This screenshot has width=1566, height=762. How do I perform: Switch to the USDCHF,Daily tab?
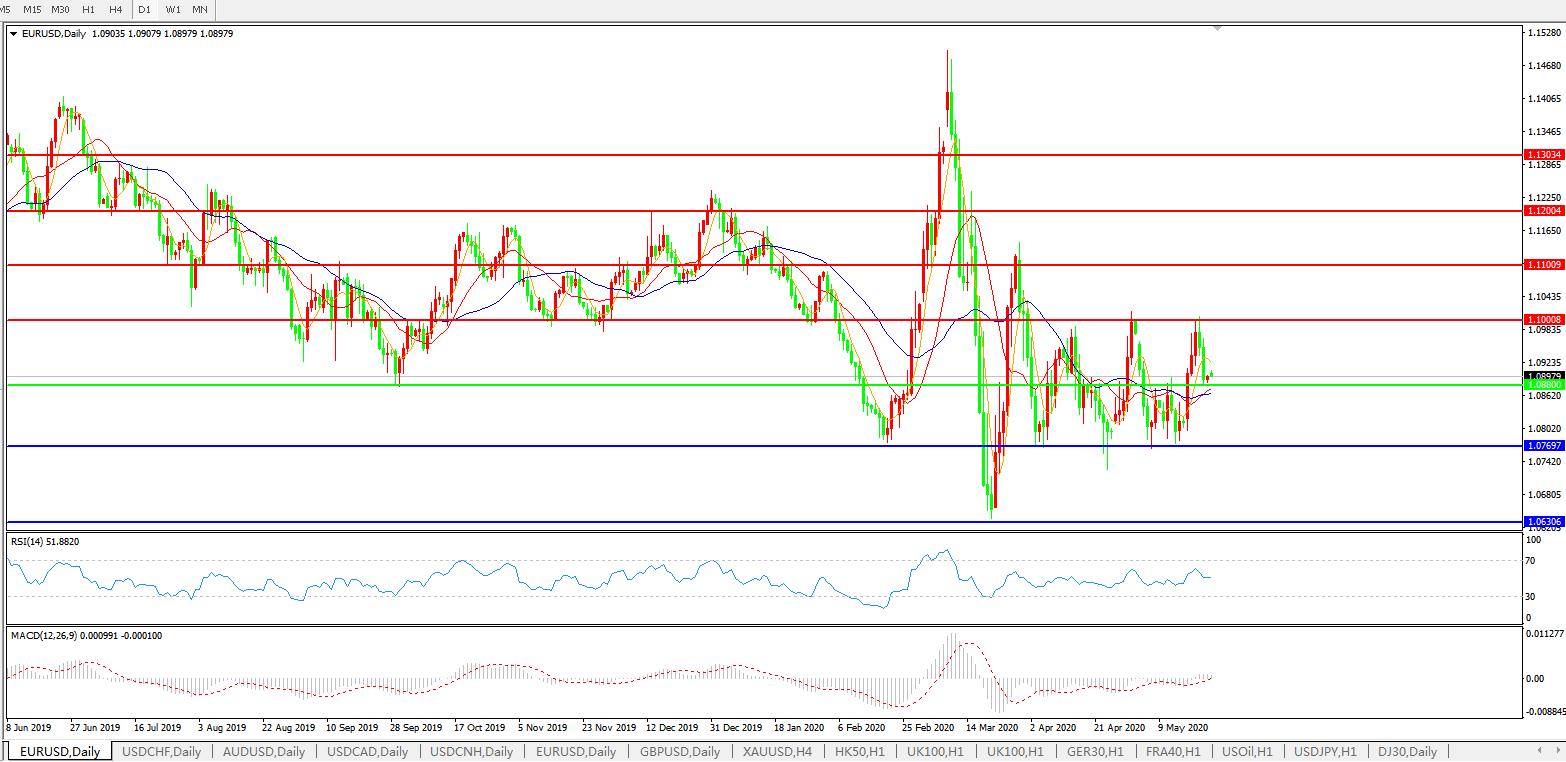coord(161,751)
